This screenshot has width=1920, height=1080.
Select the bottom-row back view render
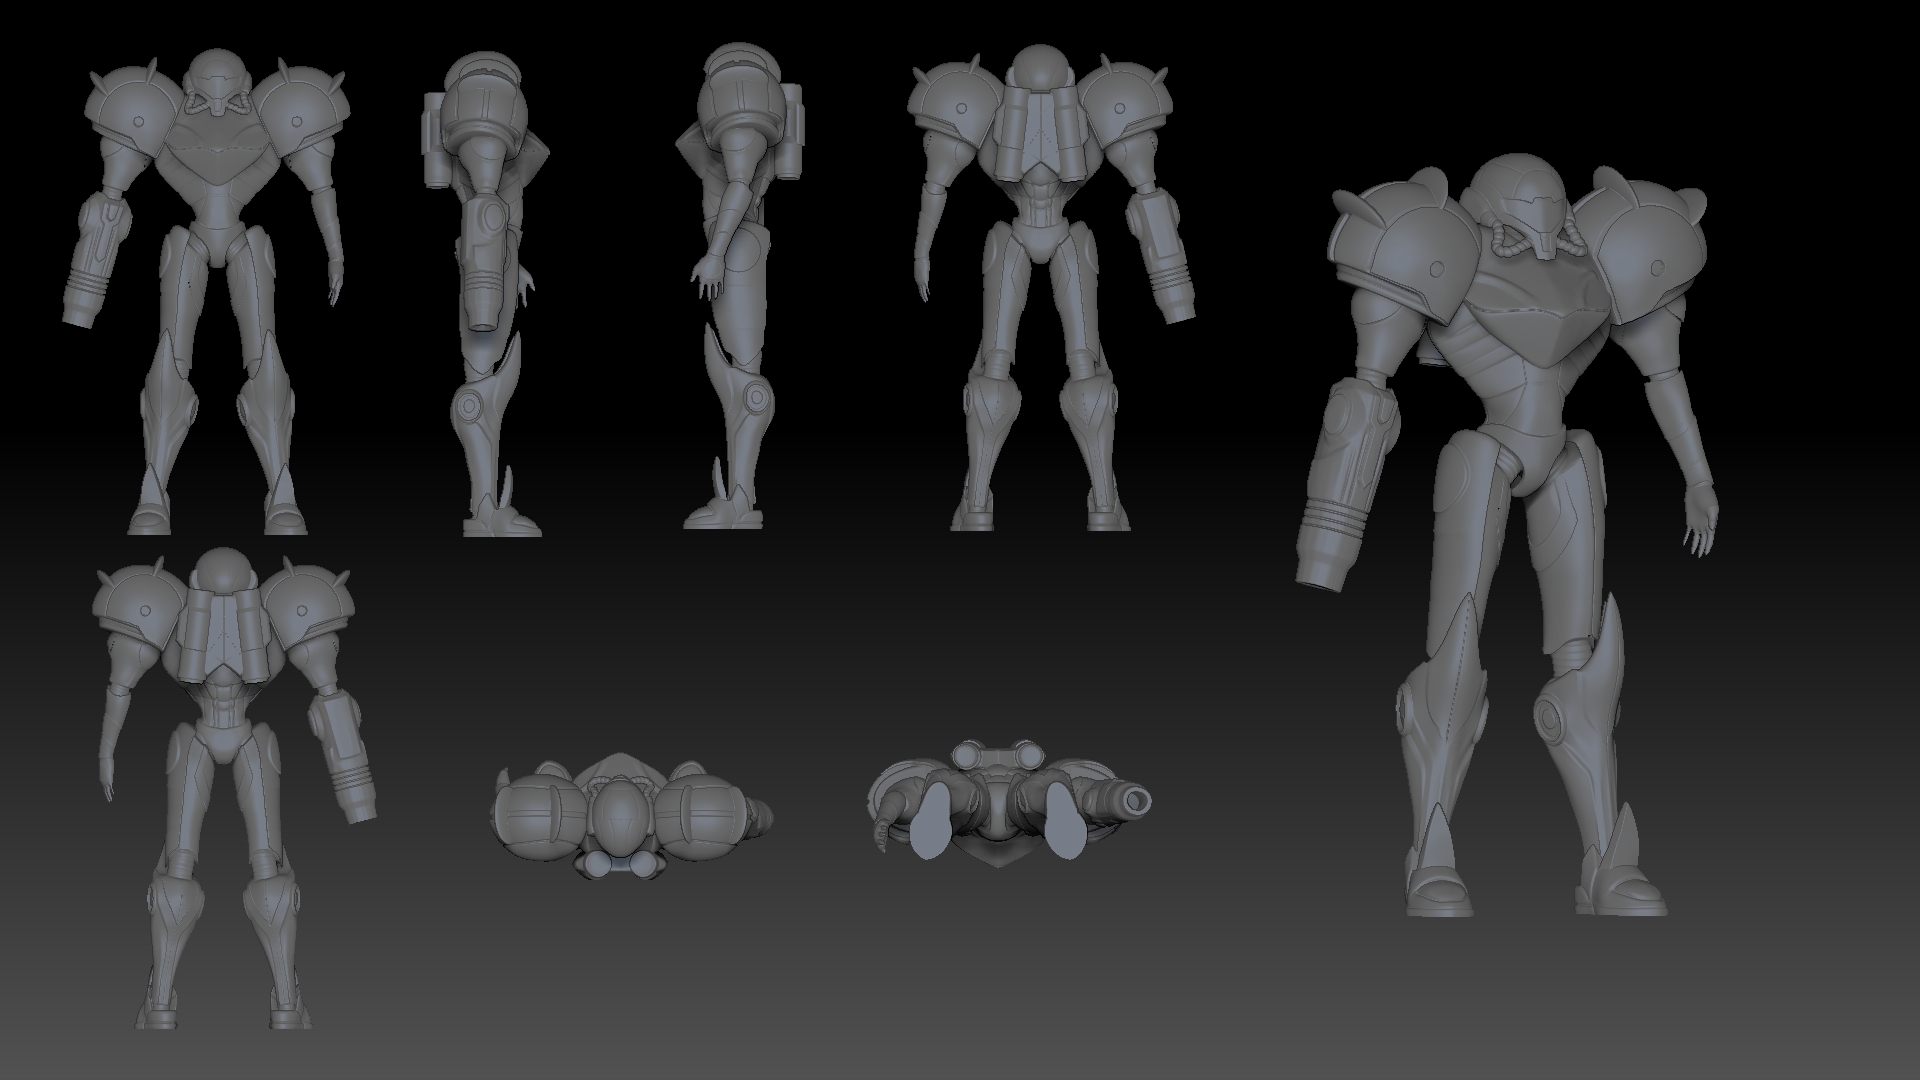[234, 788]
